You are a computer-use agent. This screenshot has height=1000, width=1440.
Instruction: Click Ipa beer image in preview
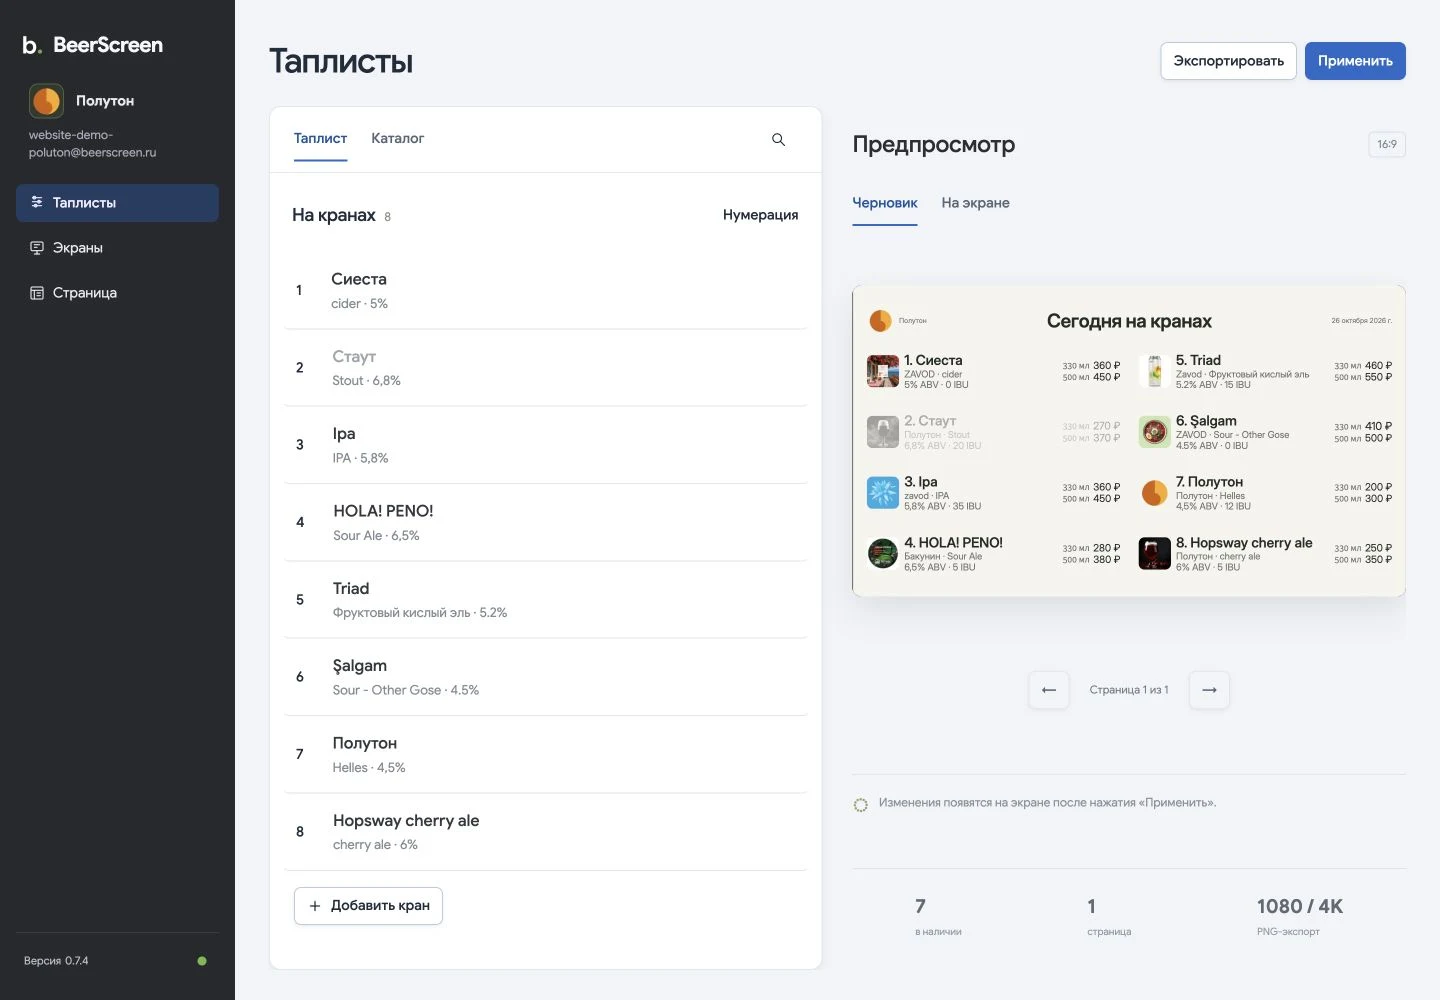tap(883, 493)
